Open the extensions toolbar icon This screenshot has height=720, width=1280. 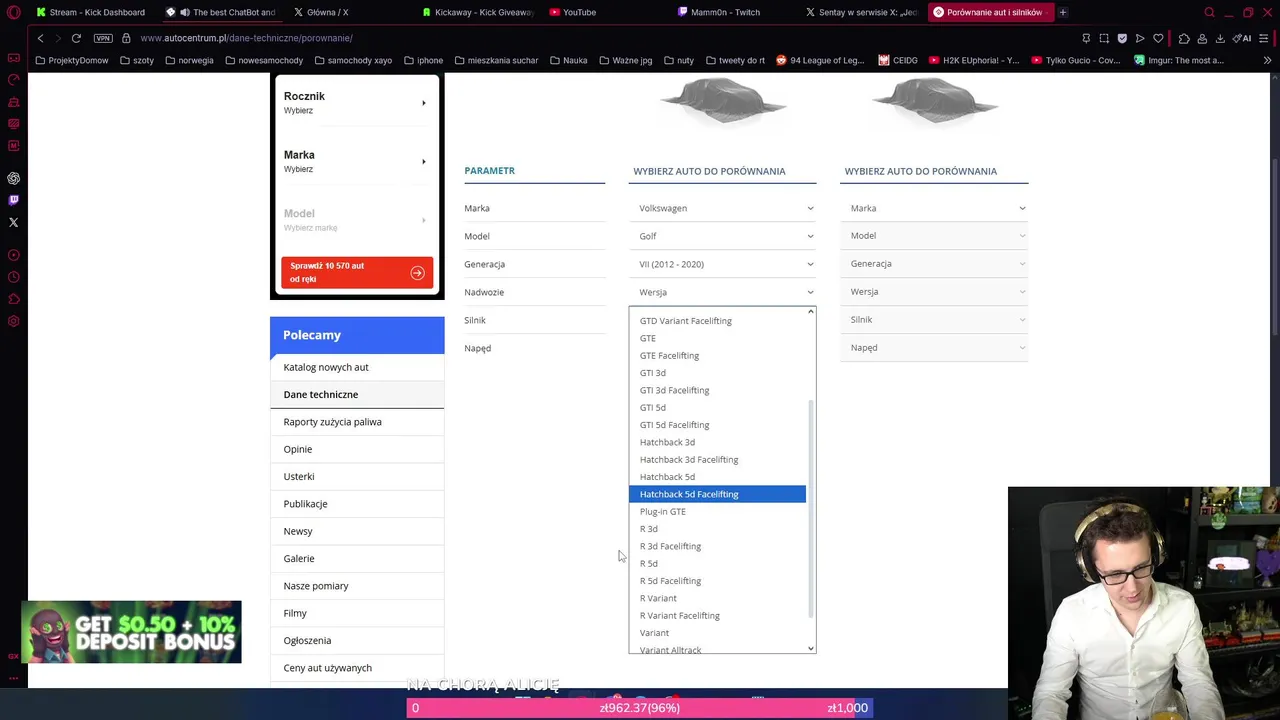pos(1184,38)
